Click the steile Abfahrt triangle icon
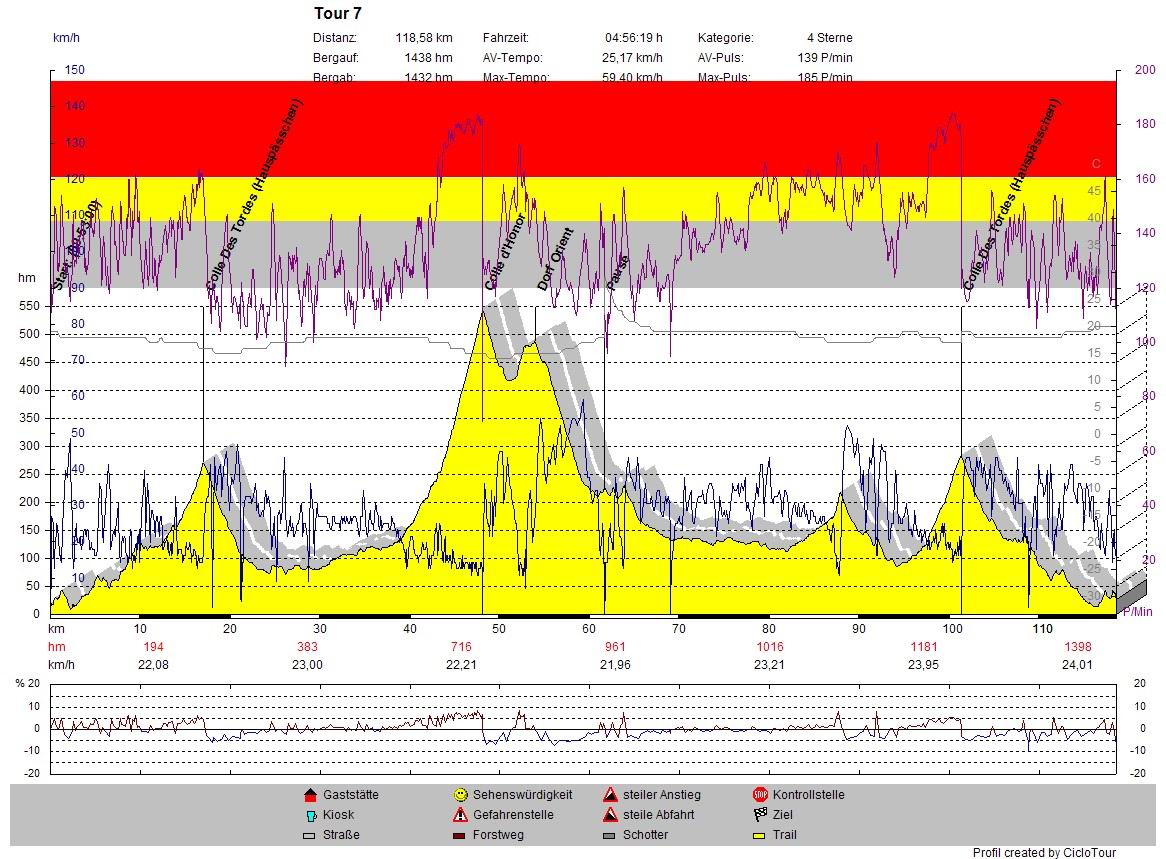The height and width of the screenshot is (859, 1166). tap(610, 815)
